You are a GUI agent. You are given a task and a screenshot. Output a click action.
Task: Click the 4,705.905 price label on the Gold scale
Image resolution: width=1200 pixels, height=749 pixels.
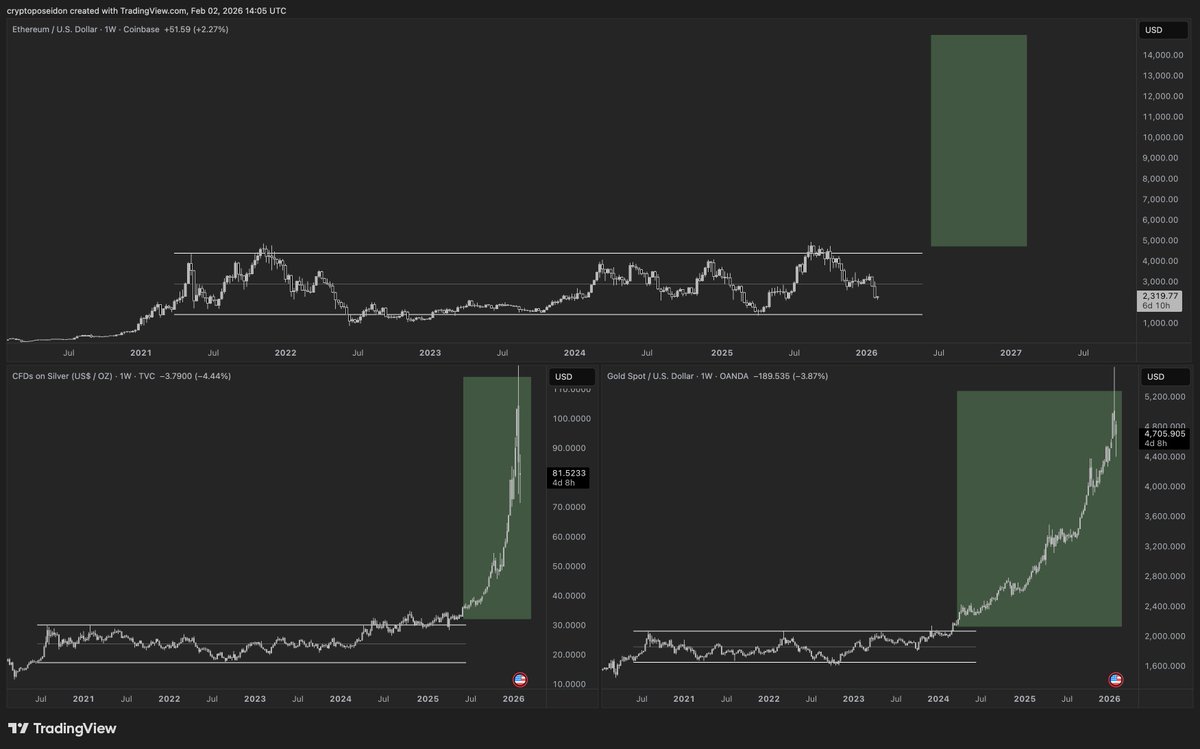pos(1163,435)
